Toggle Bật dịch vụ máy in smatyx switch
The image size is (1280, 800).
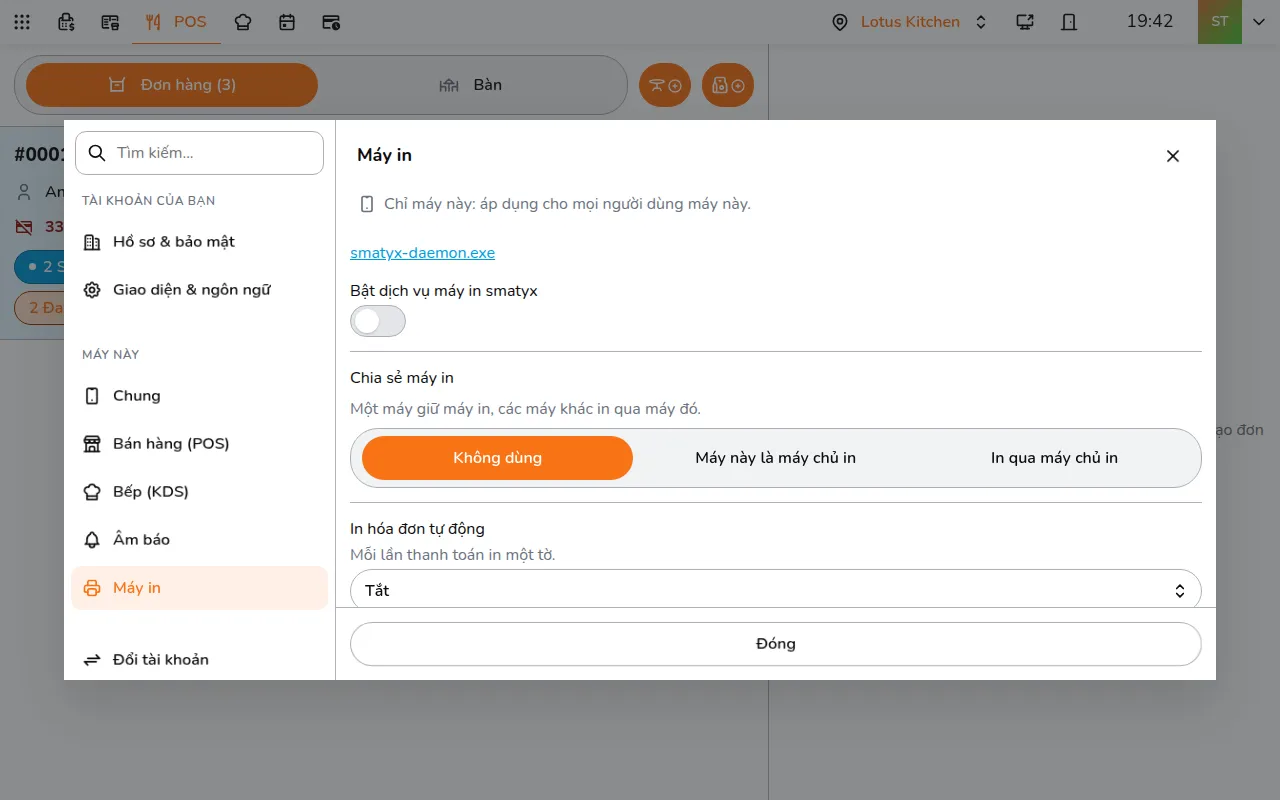pos(378,321)
